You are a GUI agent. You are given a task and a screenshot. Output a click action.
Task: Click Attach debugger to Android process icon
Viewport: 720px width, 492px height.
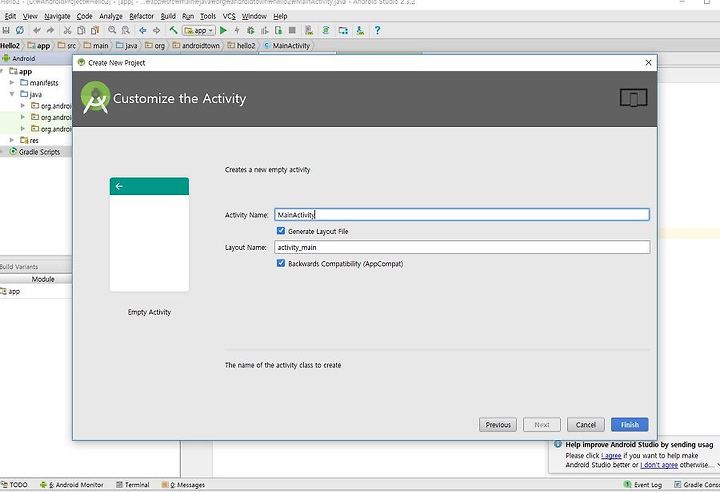(278, 30)
